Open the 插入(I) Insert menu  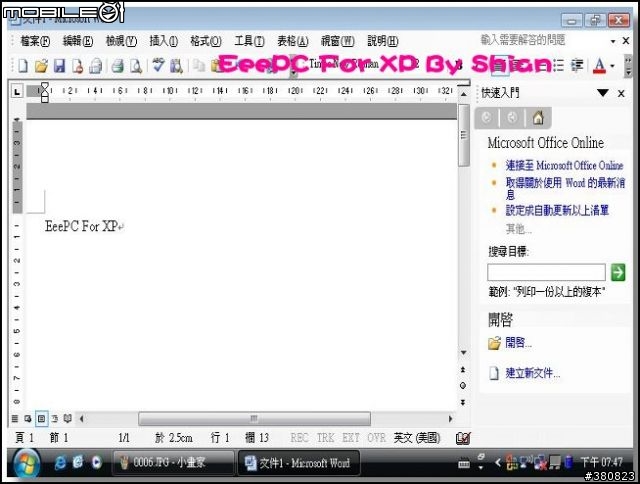163,41
